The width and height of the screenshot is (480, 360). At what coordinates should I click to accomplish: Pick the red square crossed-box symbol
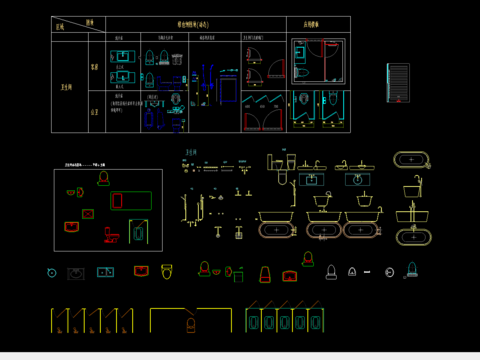pos(88,214)
